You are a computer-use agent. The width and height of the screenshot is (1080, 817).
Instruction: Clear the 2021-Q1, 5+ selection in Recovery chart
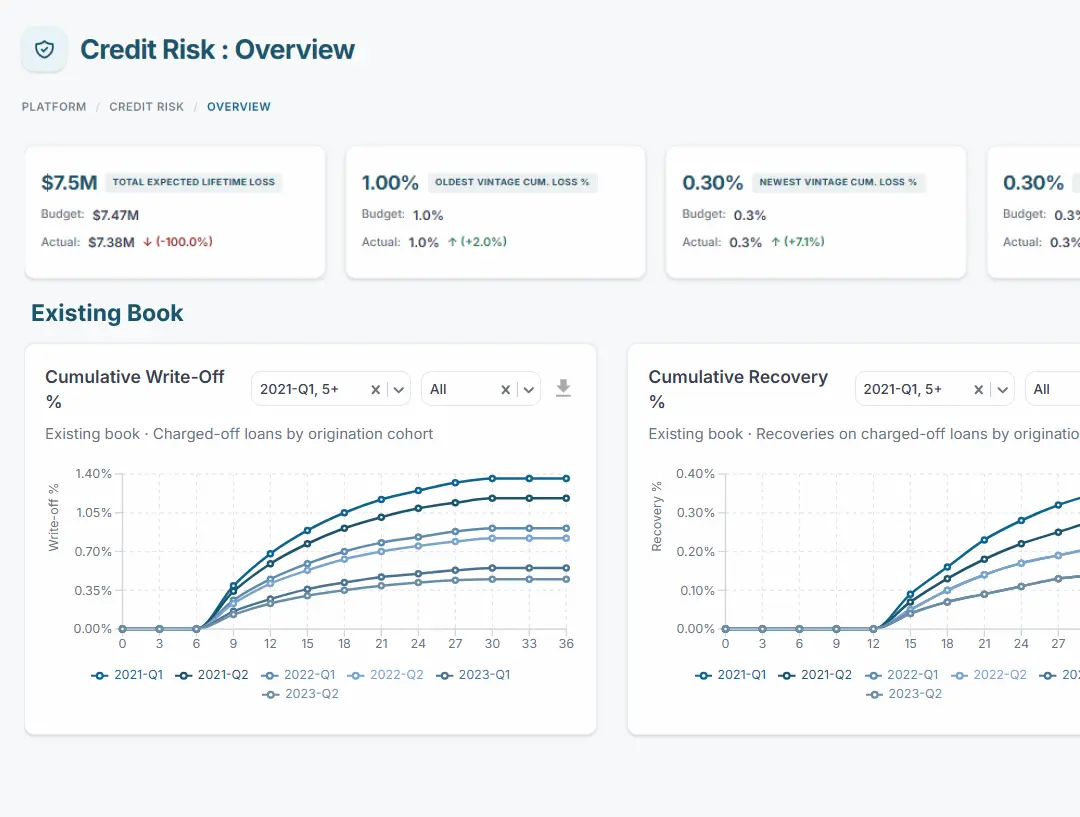(979, 390)
